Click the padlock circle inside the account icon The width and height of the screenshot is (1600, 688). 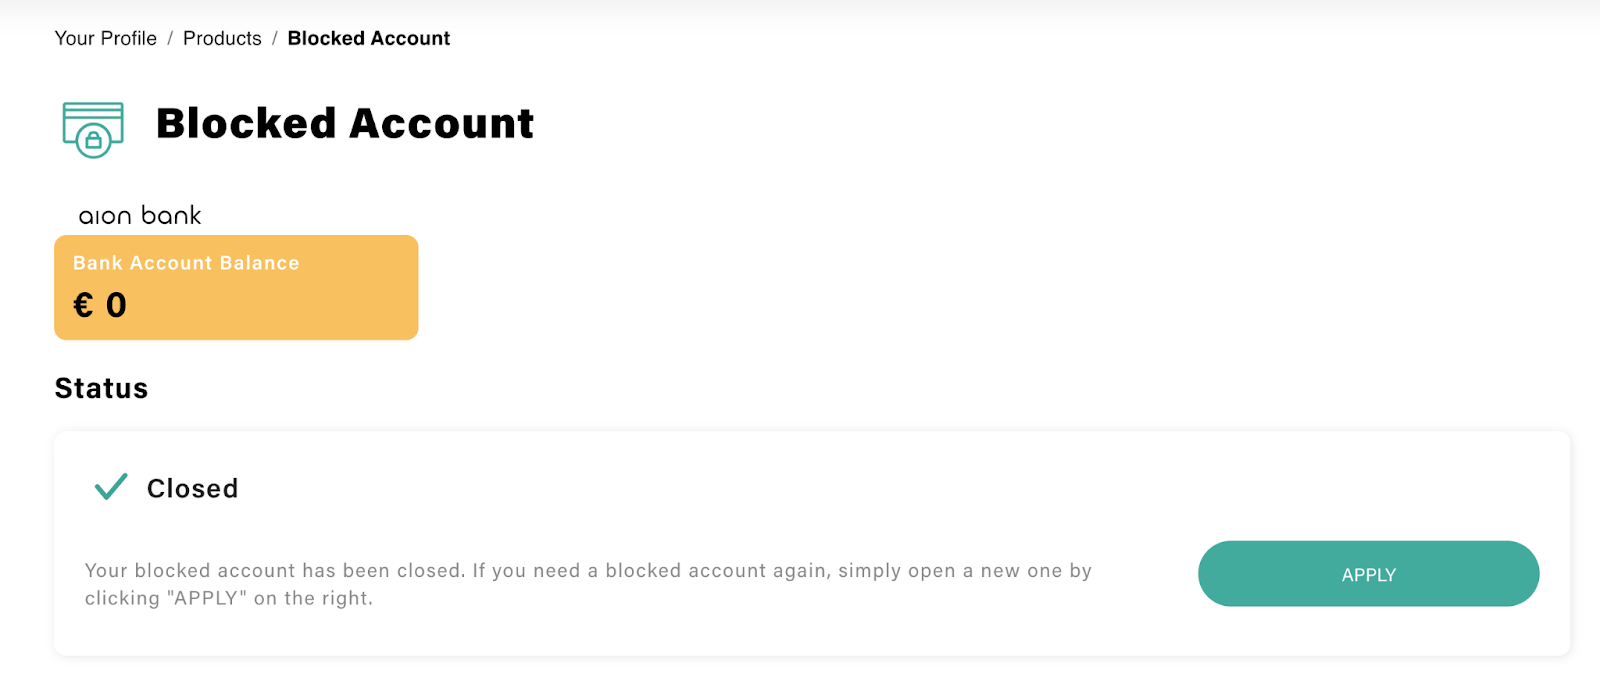(x=93, y=141)
